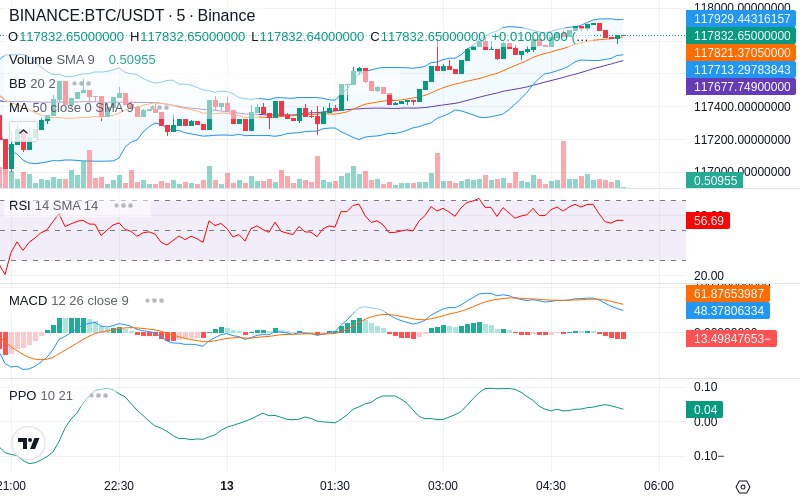
Task: Select the Volume SMA 9 legend
Action: point(52,60)
